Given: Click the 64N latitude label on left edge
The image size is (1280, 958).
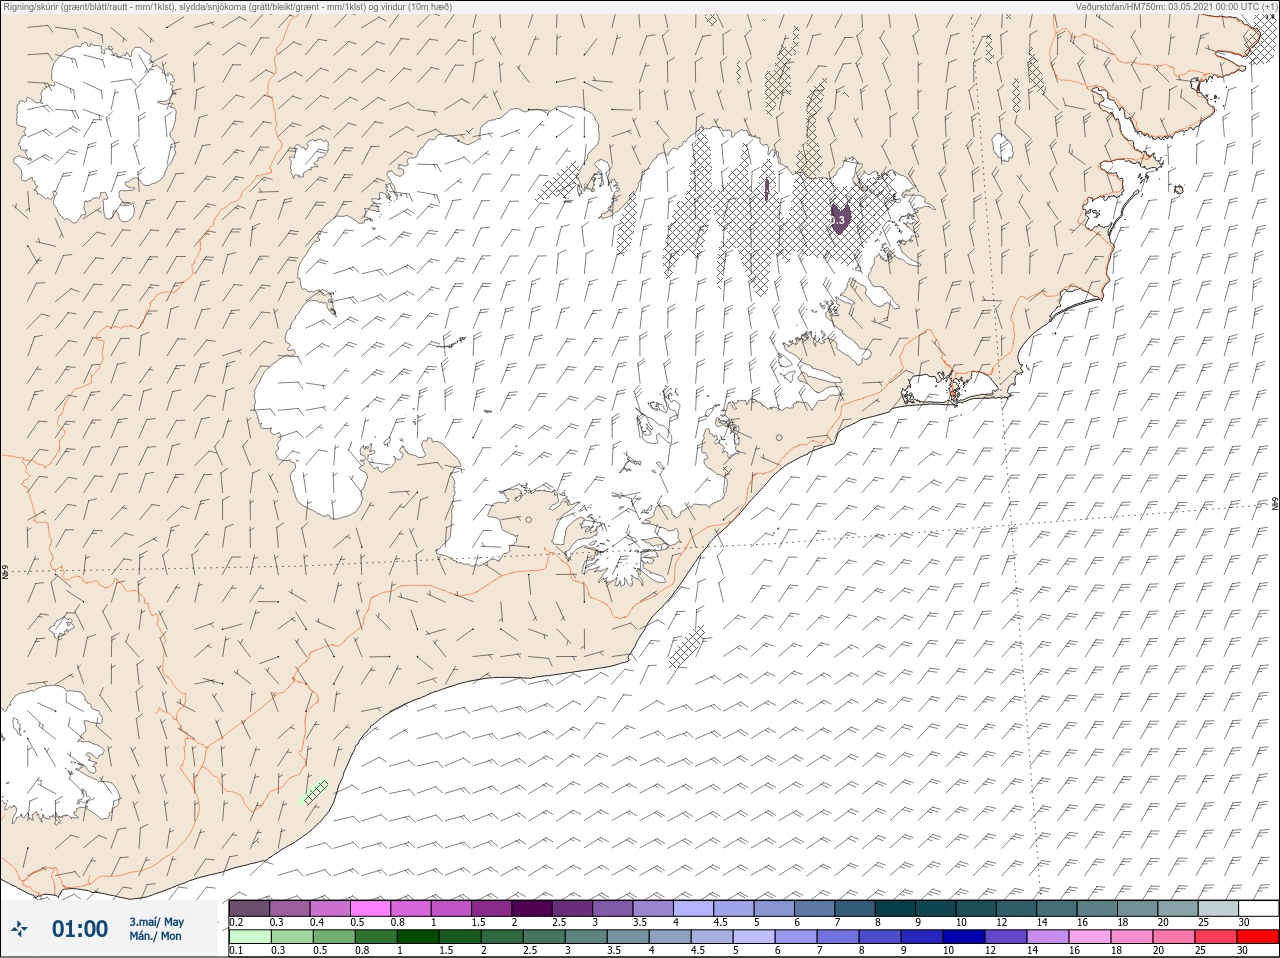Looking at the screenshot, I should coord(5,574).
